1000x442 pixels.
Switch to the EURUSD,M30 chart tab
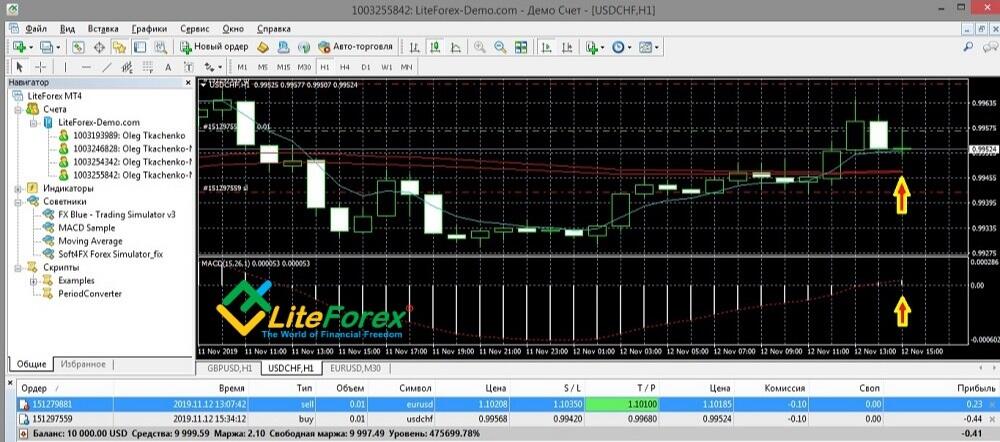[x=357, y=369]
